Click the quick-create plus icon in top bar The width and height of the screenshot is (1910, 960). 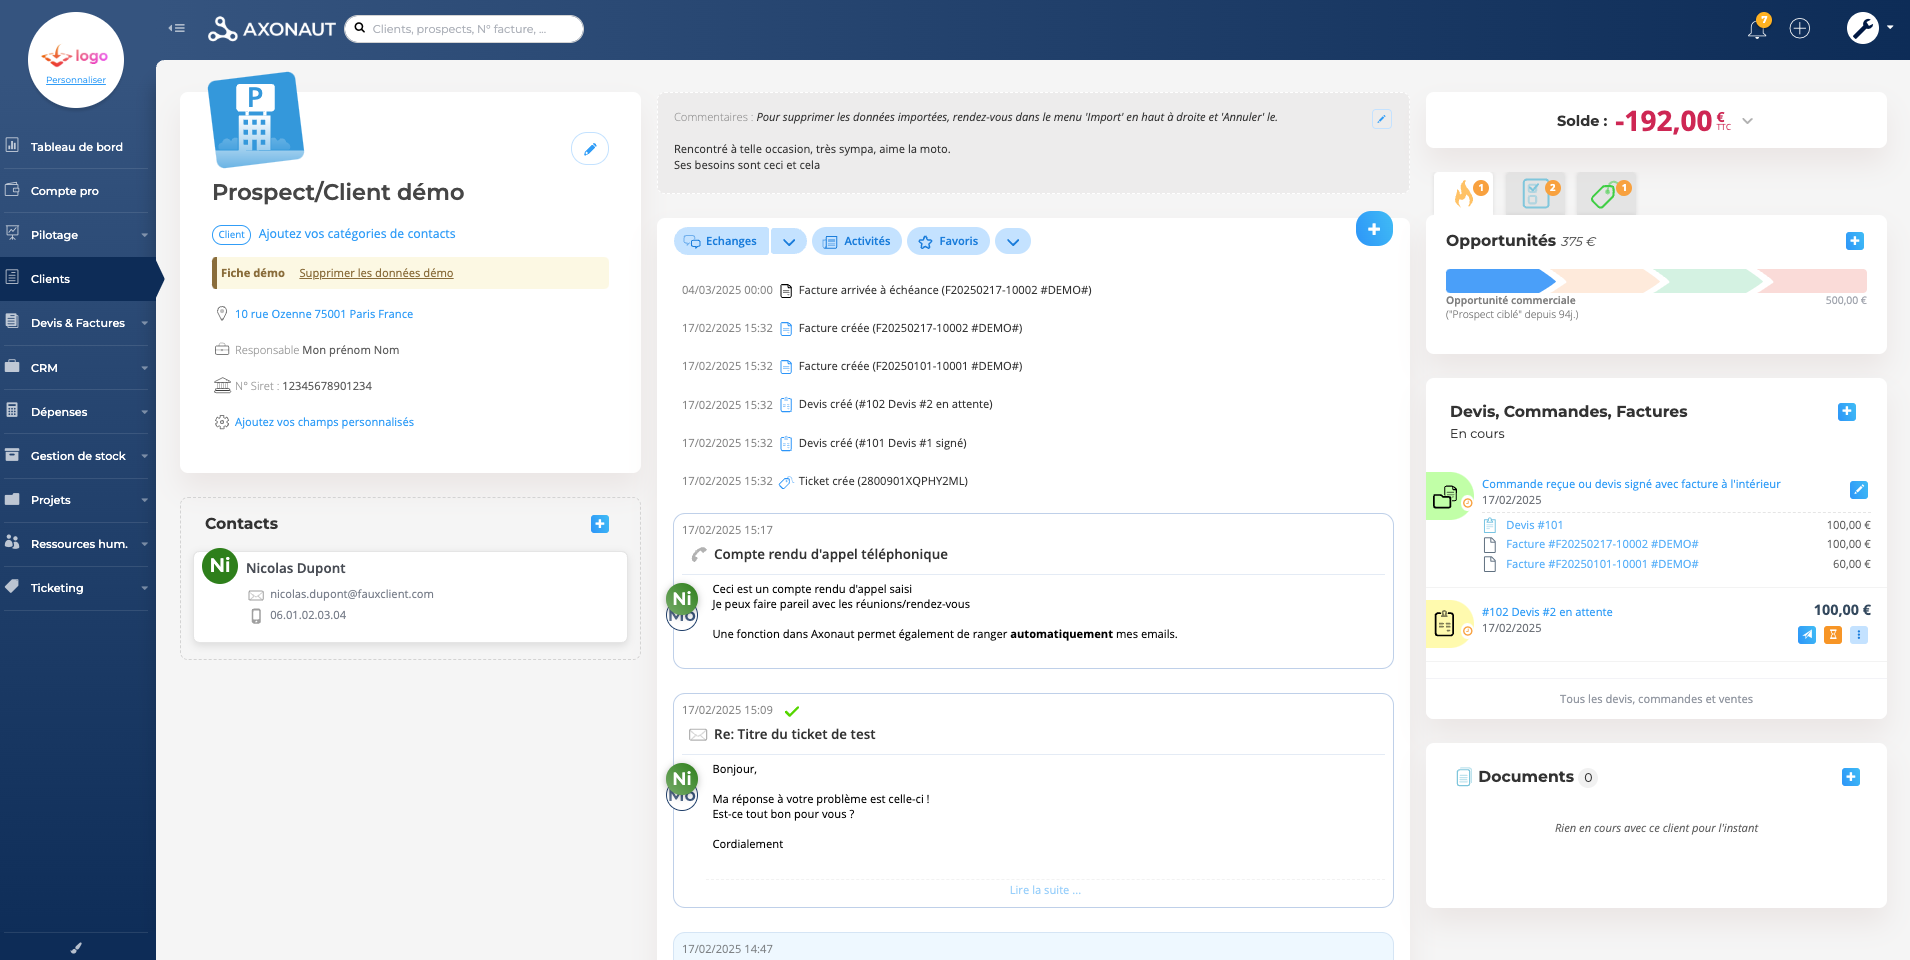pos(1801,28)
